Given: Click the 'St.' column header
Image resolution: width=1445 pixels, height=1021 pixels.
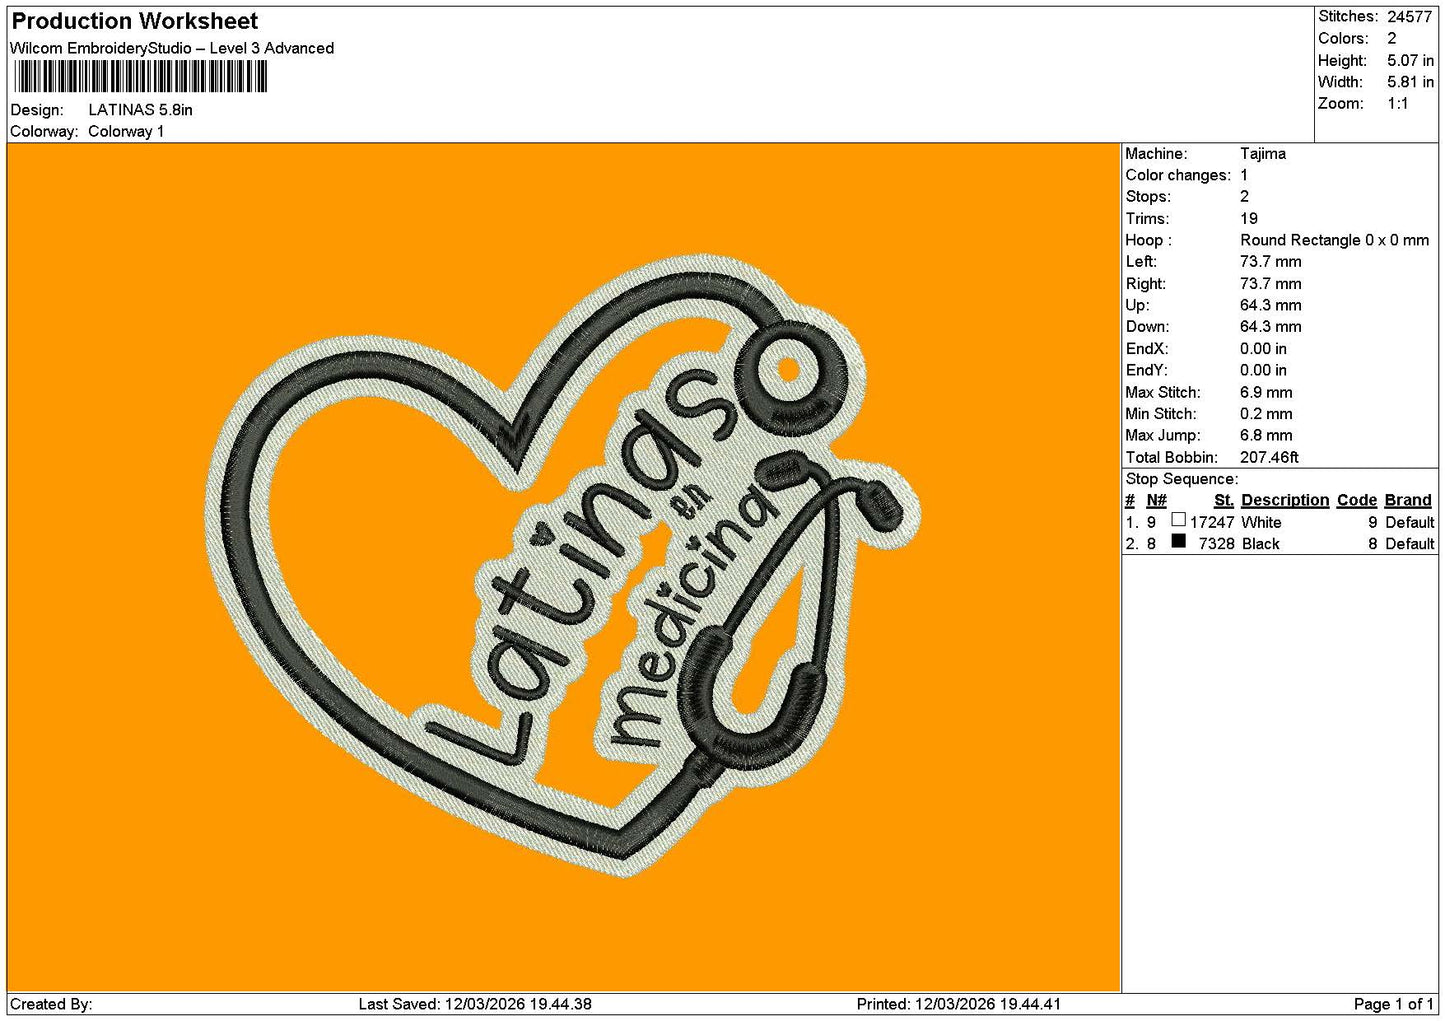Looking at the screenshot, I should (1224, 501).
